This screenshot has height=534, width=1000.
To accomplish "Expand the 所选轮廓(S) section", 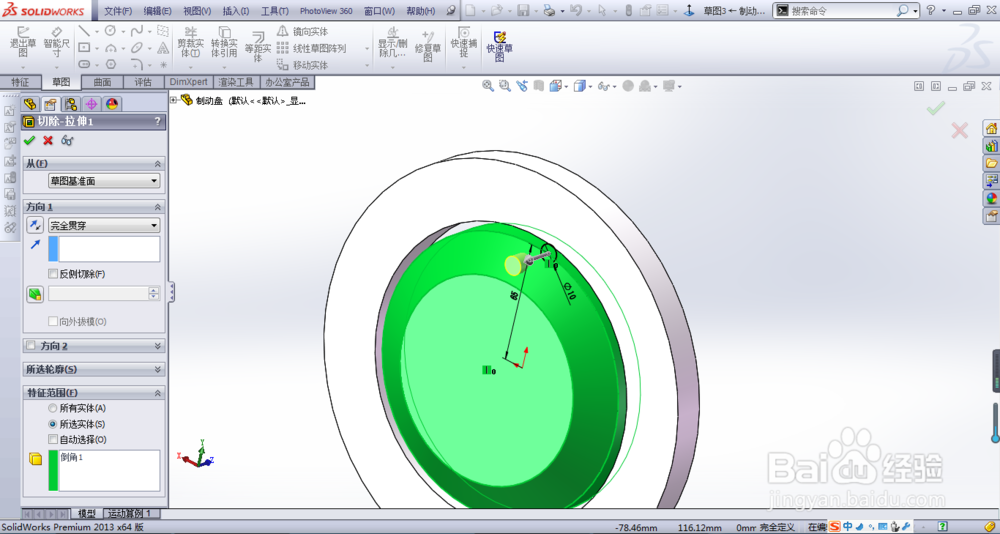I will (x=158, y=369).
